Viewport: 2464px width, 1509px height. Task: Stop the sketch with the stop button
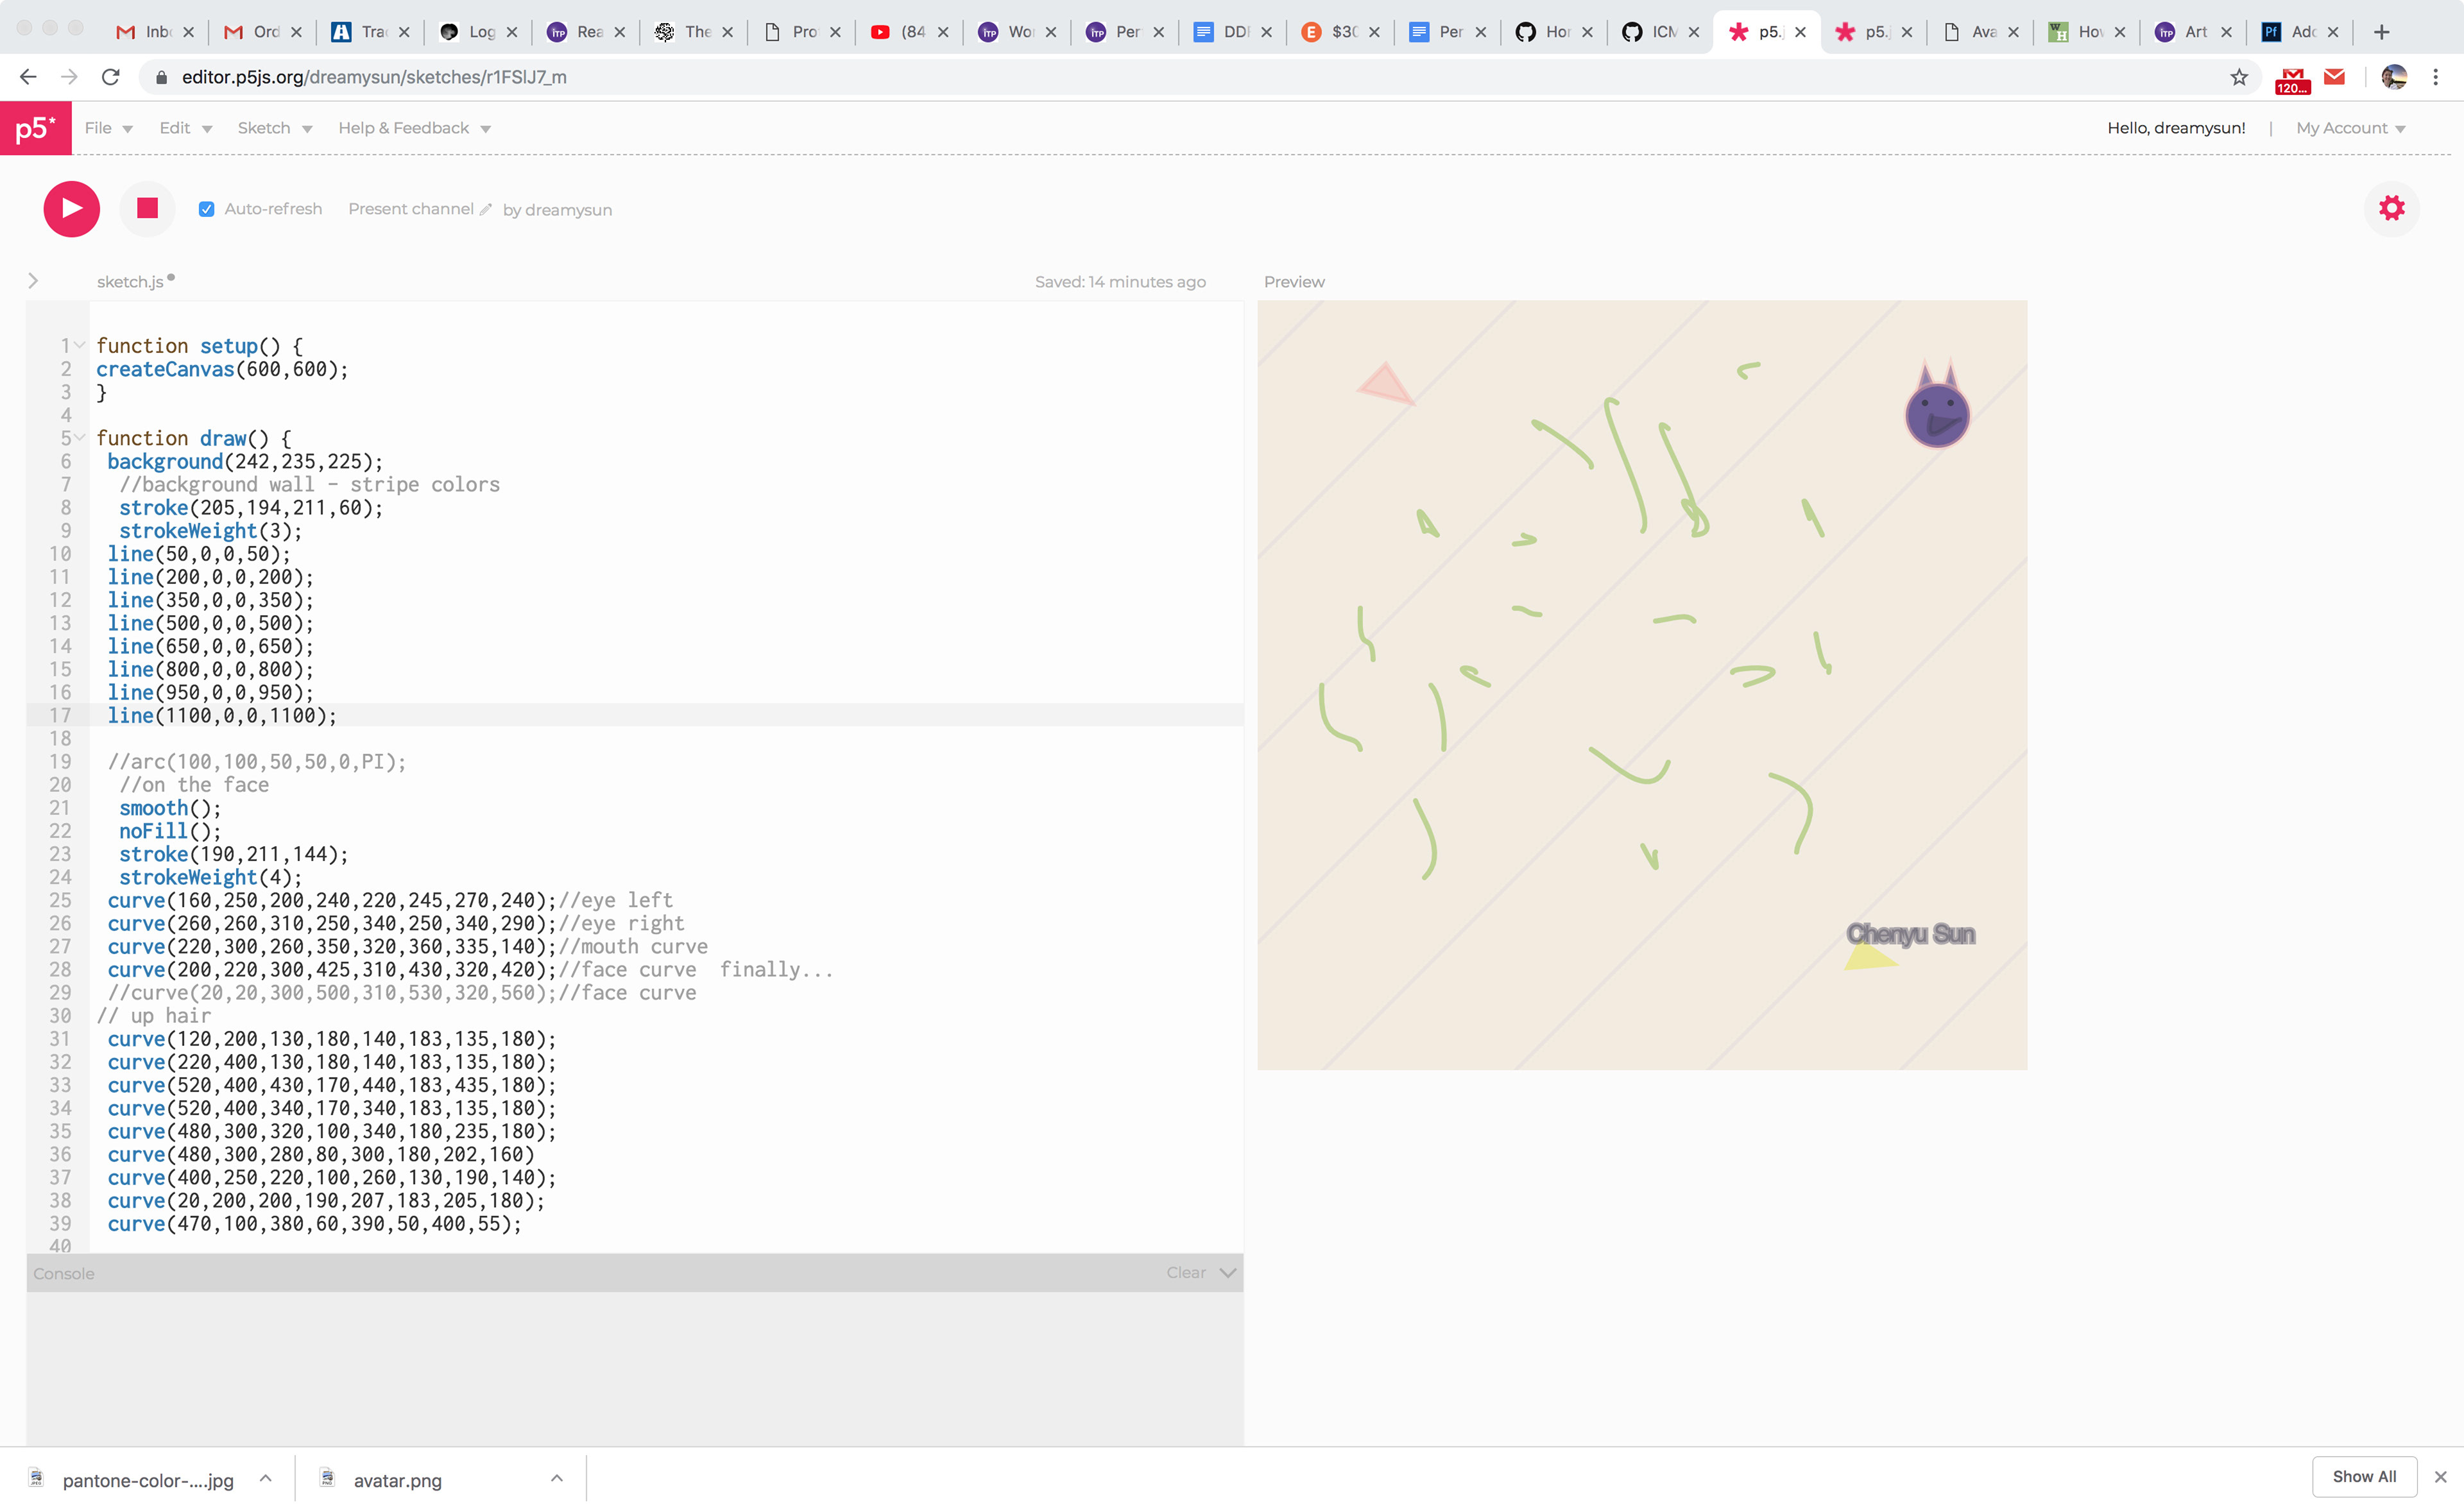tap(148, 208)
